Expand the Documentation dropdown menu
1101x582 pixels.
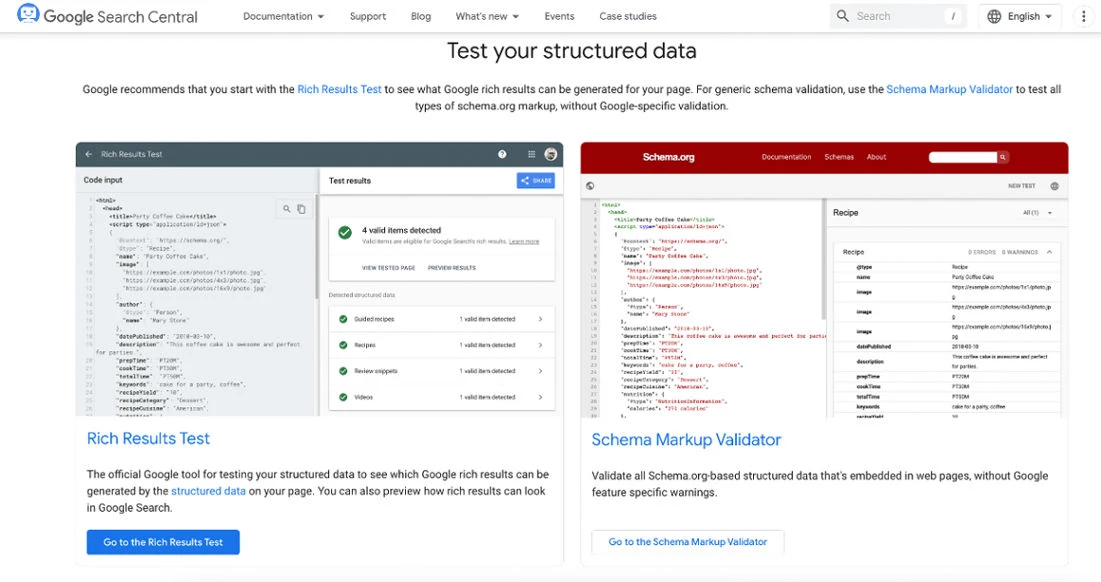click(284, 16)
